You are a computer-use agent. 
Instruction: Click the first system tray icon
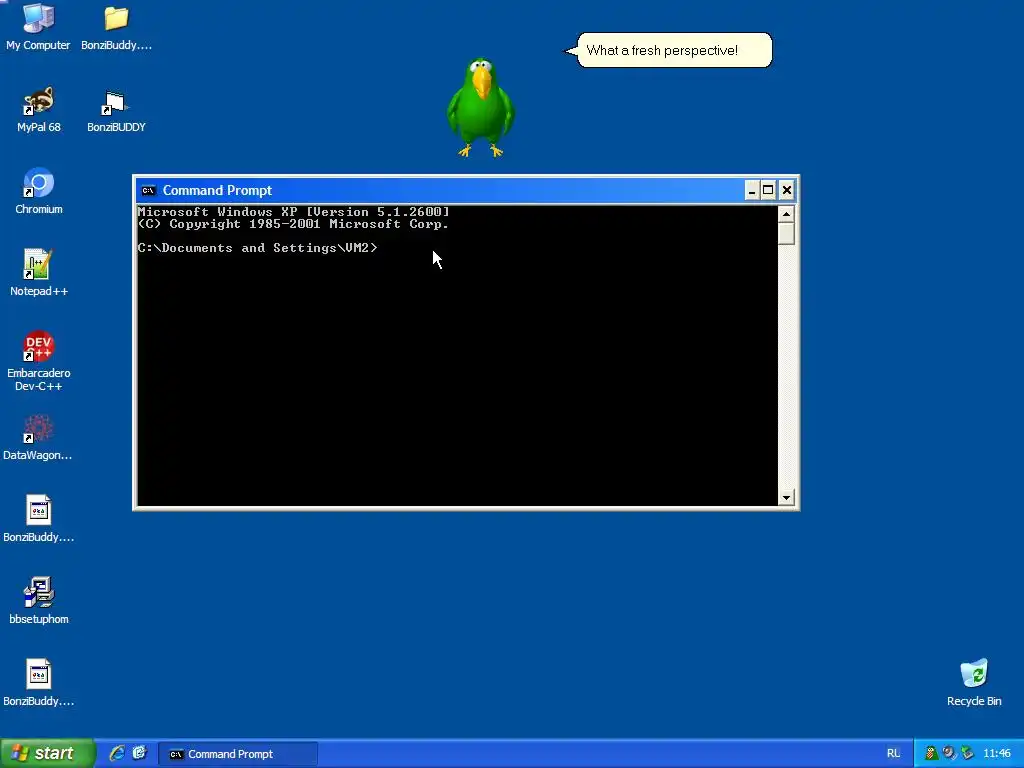point(931,754)
